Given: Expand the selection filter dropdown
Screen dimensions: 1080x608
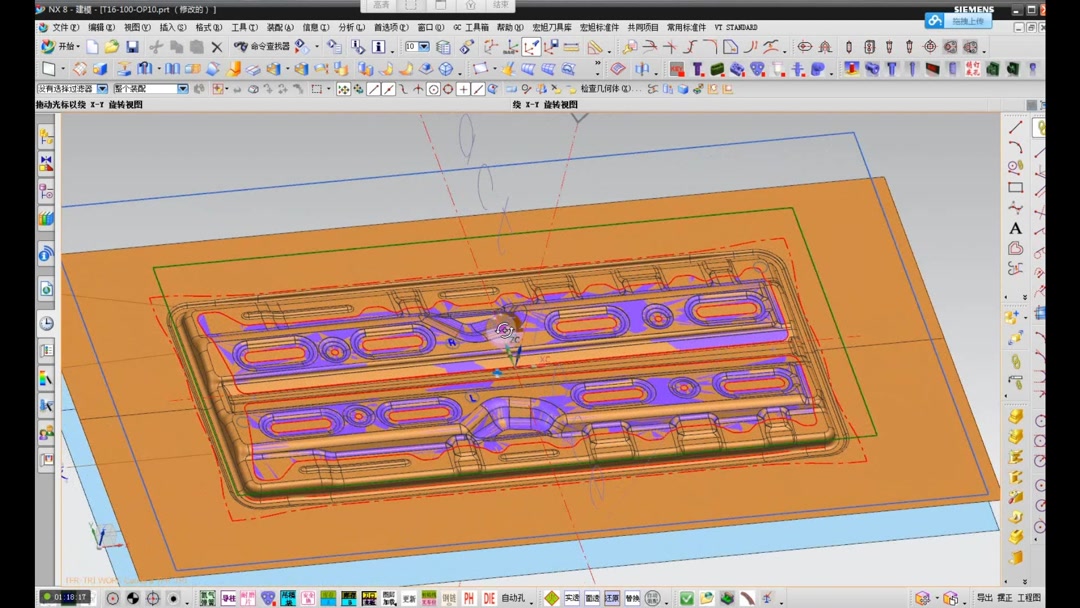Looking at the screenshot, I should point(102,89).
